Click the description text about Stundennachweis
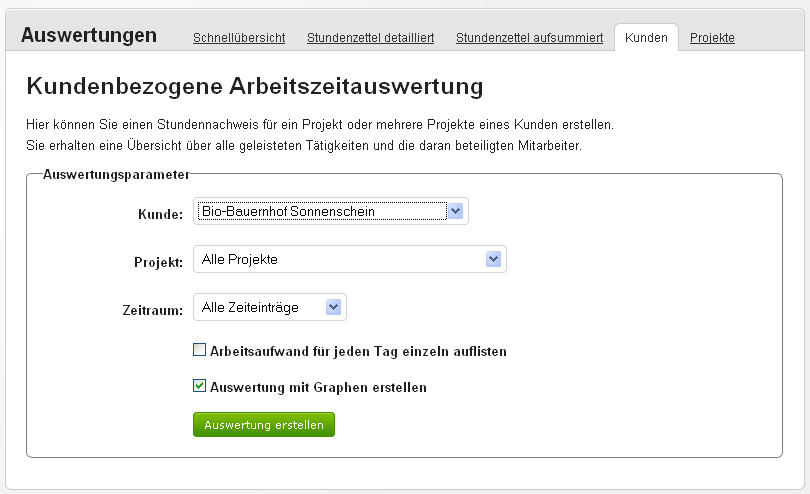This screenshot has height=494, width=810. tap(319, 126)
